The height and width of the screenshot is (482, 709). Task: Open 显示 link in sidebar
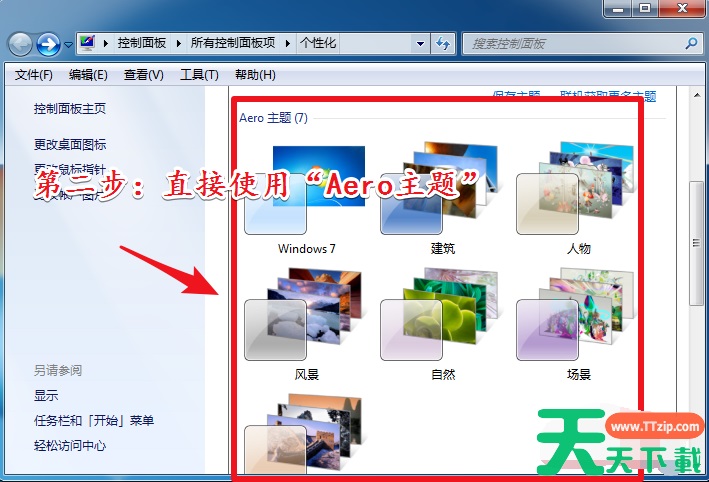click(x=46, y=396)
